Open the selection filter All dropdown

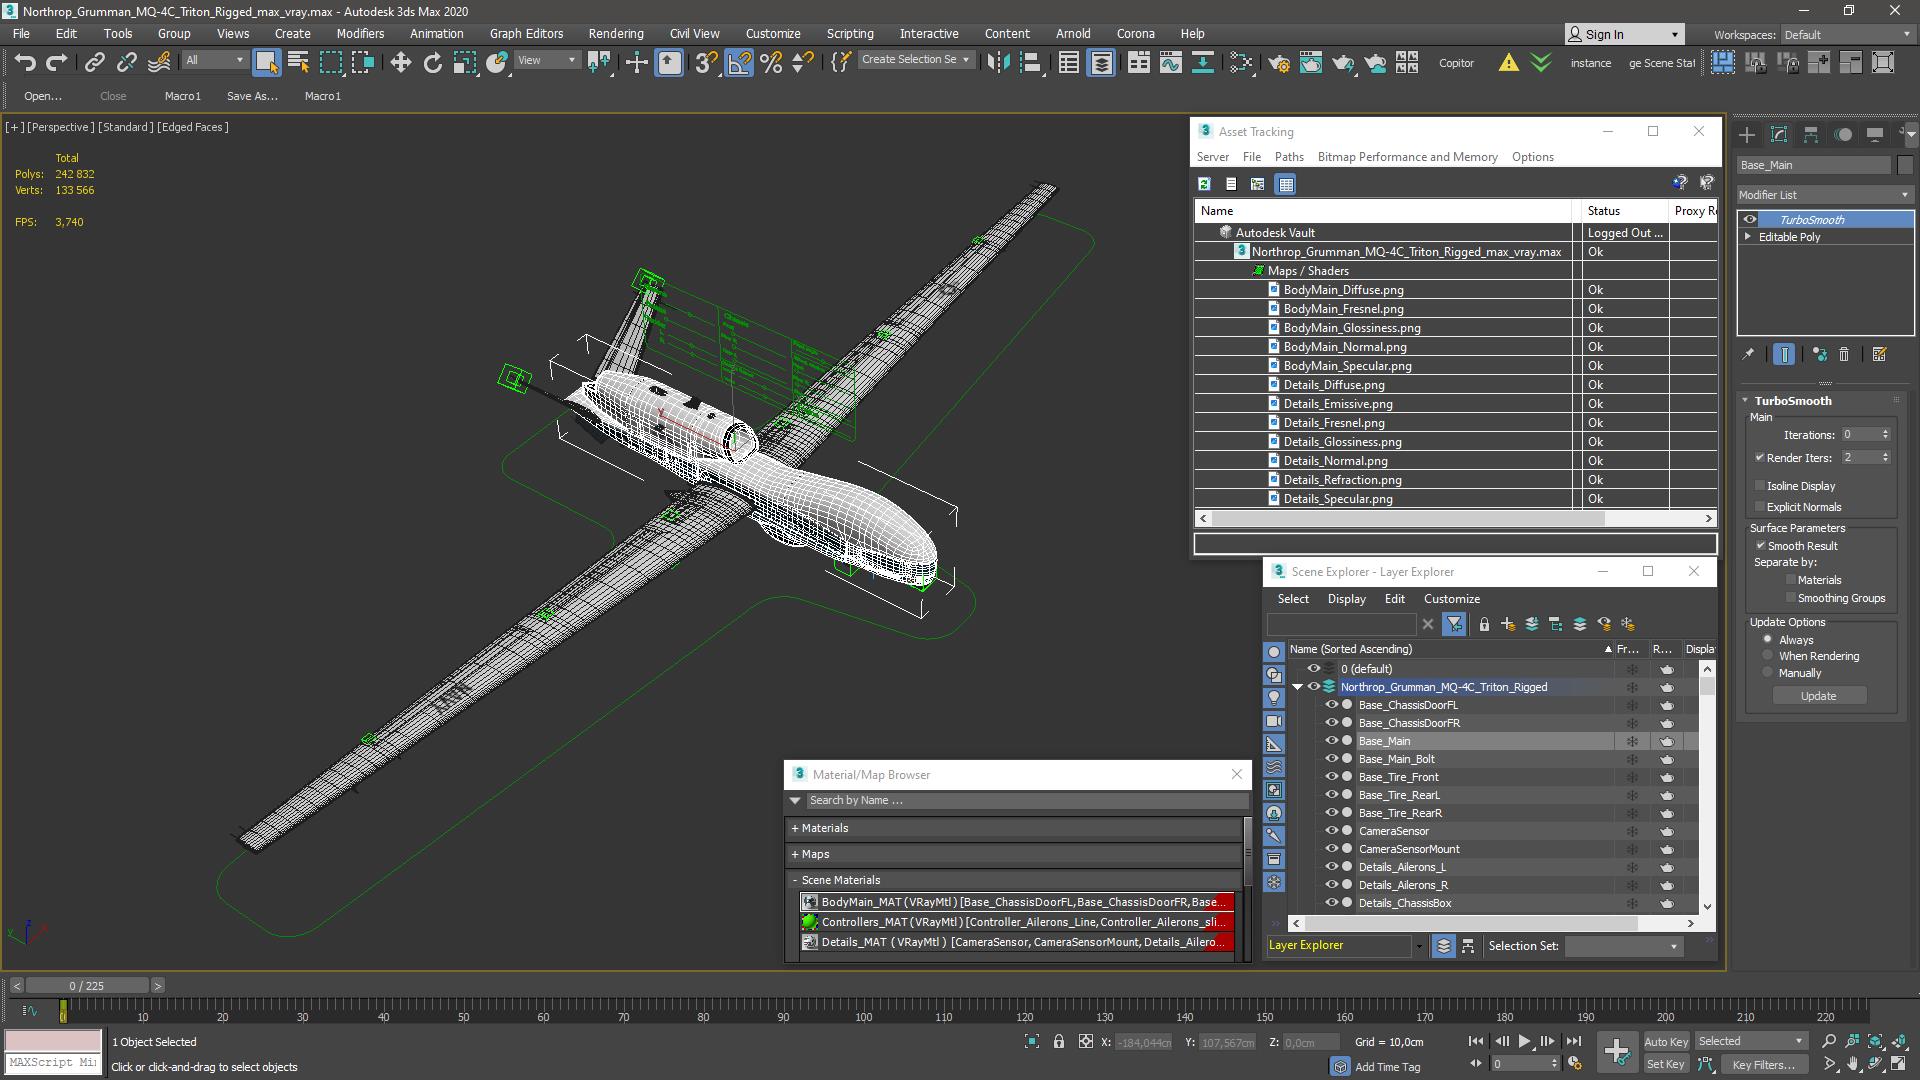click(215, 60)
